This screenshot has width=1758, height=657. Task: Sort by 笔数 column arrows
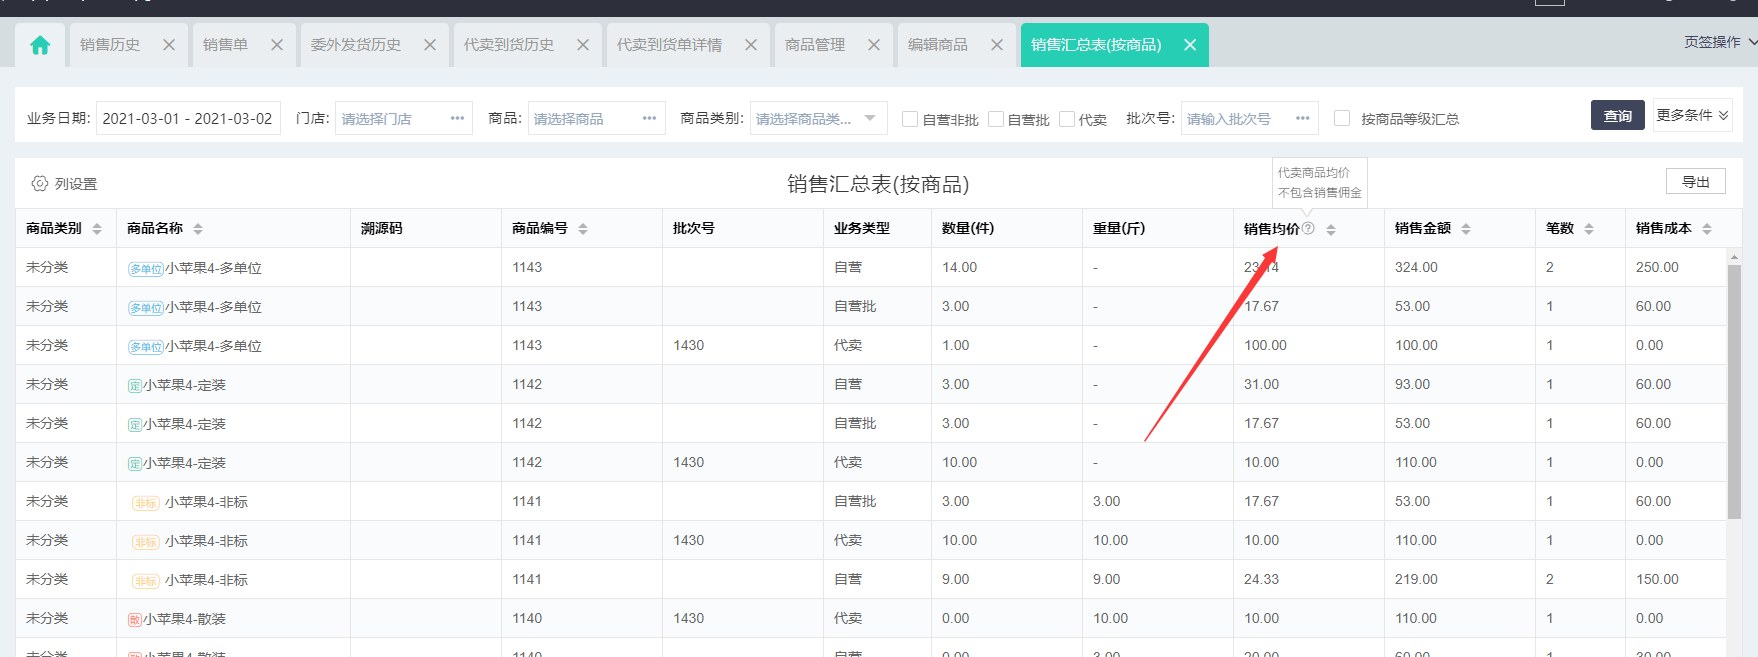click(1589, 229)
